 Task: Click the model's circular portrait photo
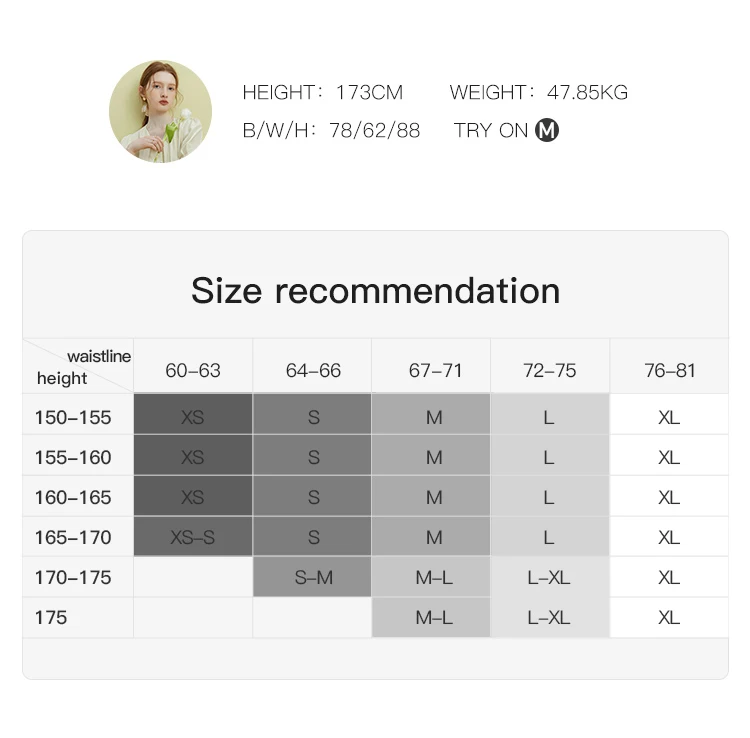(160, 111)
